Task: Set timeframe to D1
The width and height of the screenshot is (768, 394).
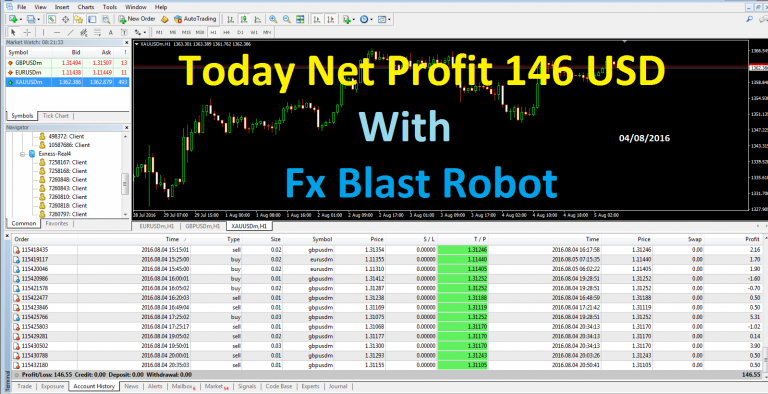Action: tap(240, 32)
